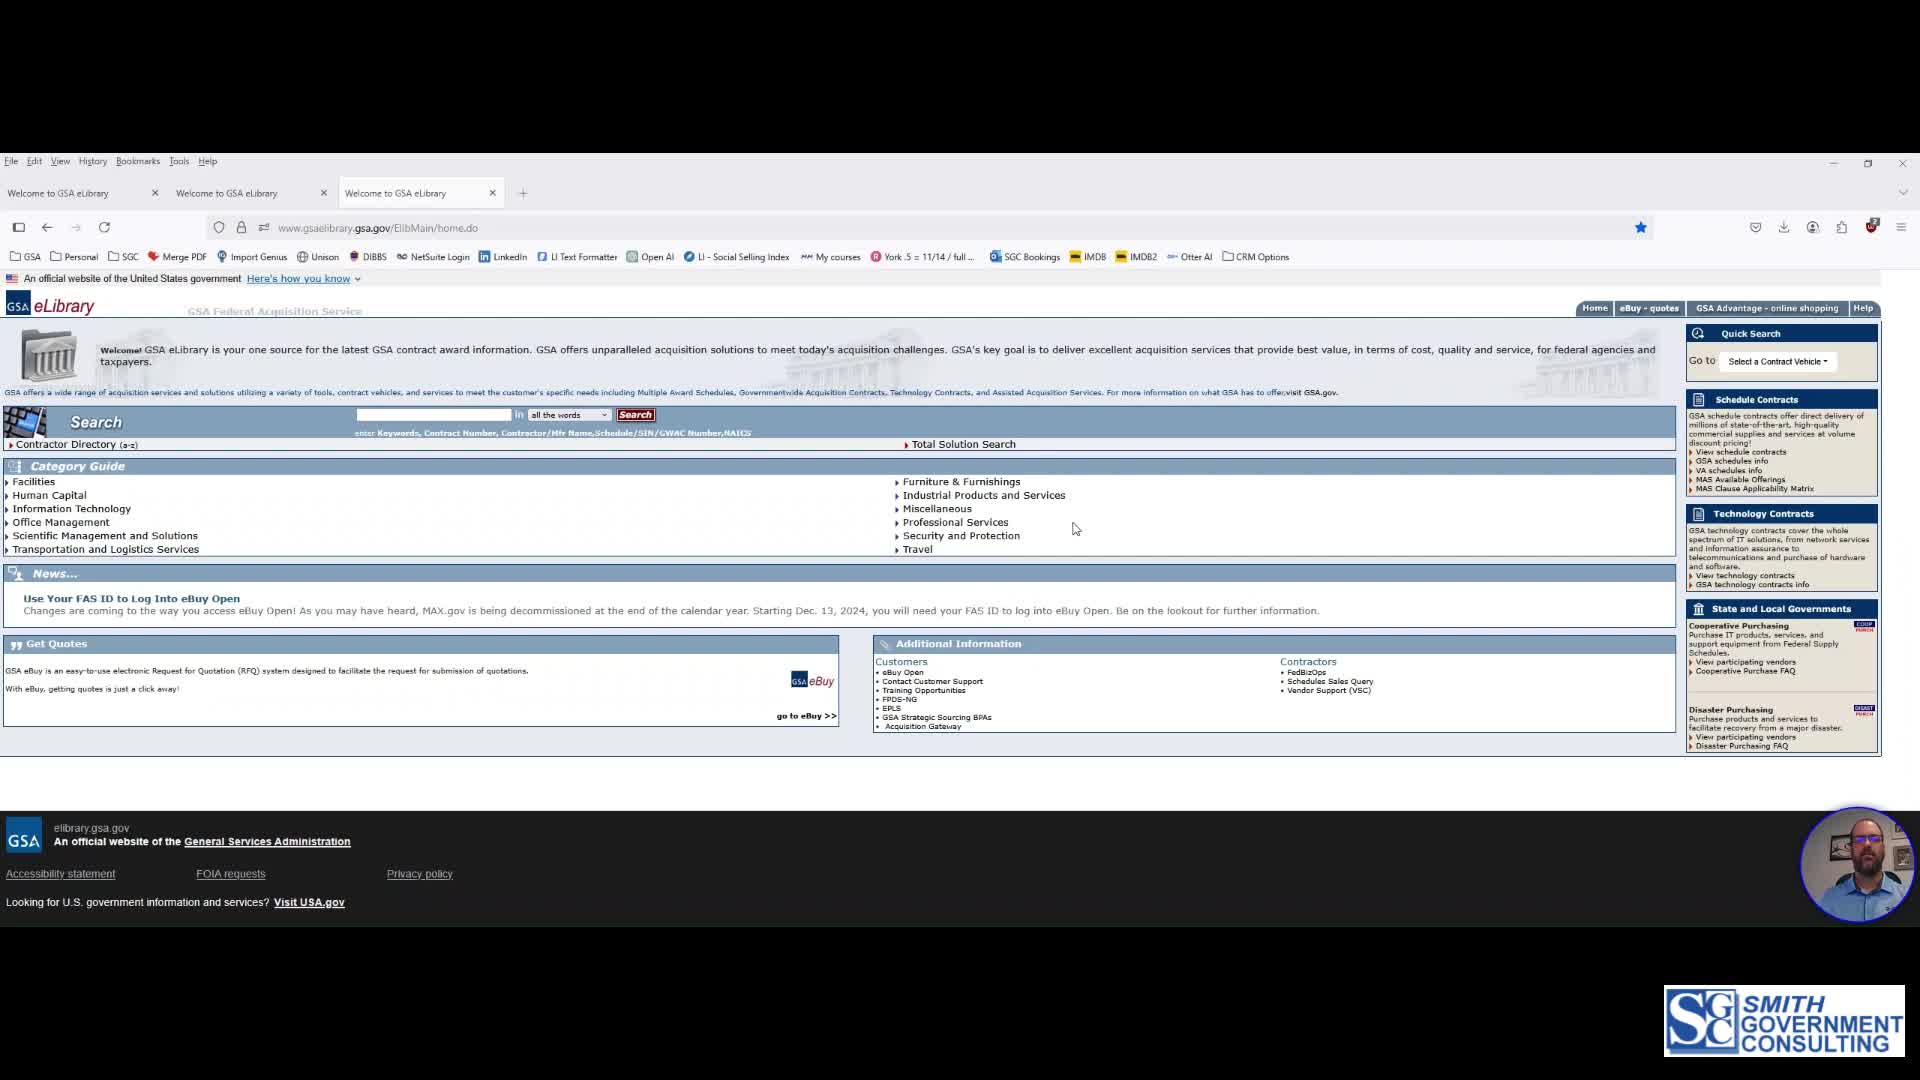Screen dimensions: 1920x1080
Task: Open the downloads toolbar icon
Action: [x=1783, y=228]
